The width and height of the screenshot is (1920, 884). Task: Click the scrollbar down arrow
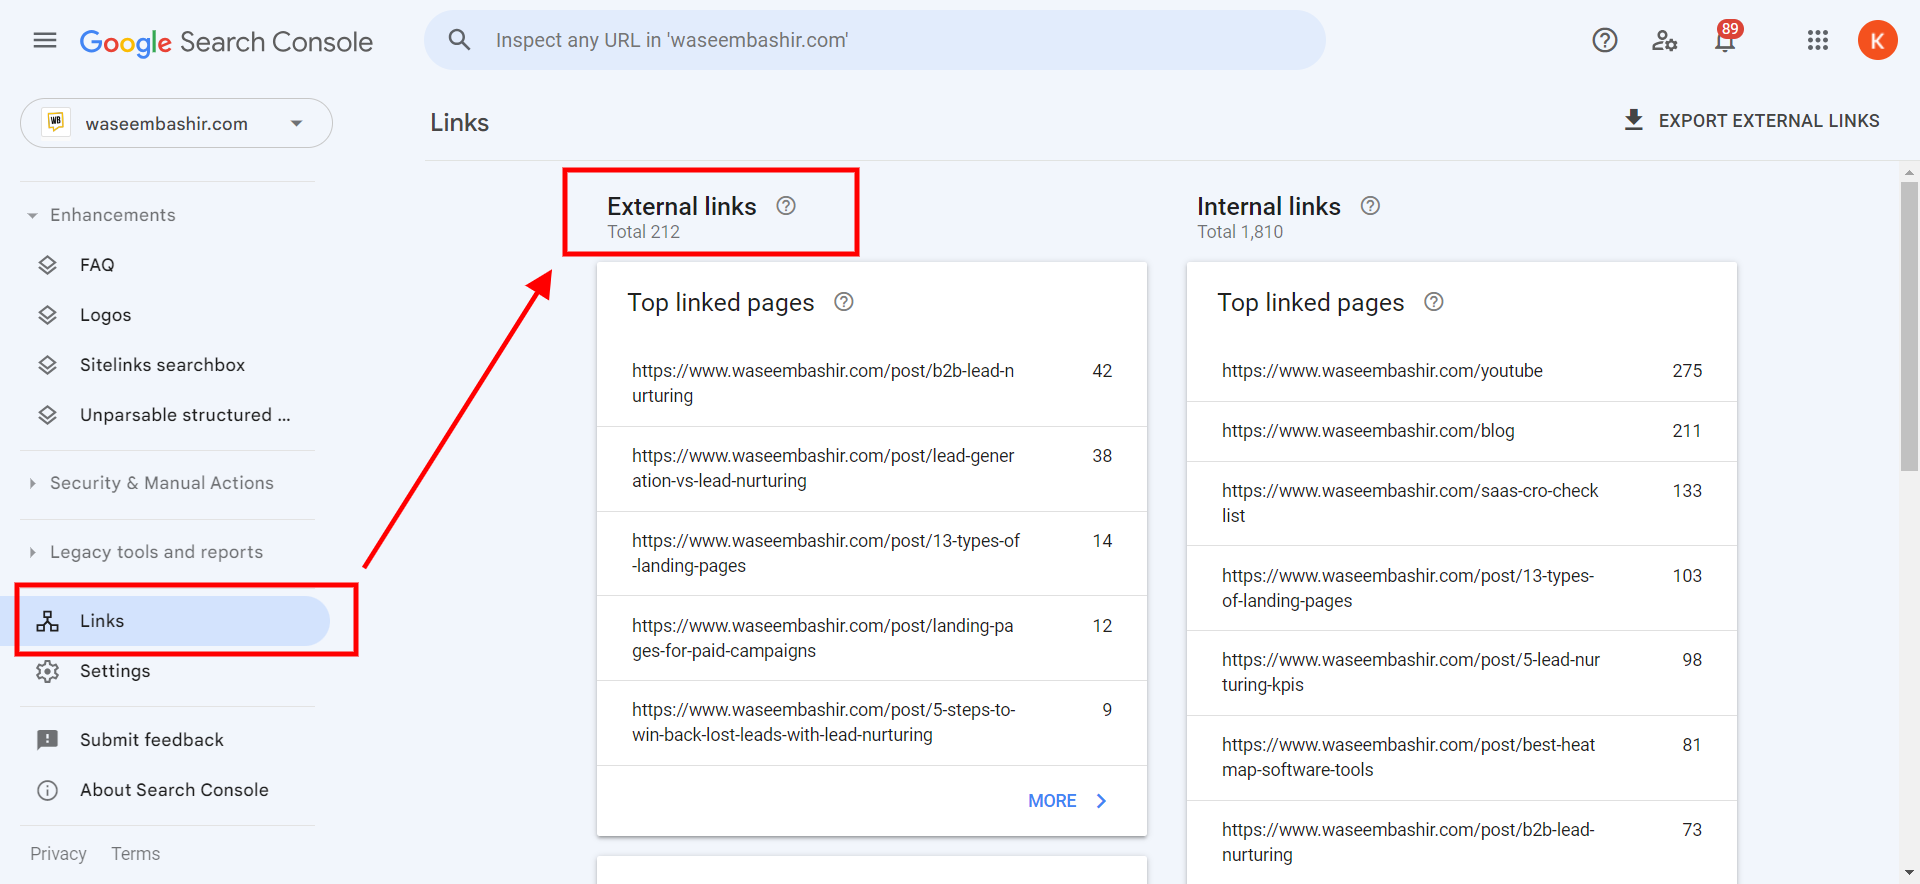click(x=1909, y=873)
